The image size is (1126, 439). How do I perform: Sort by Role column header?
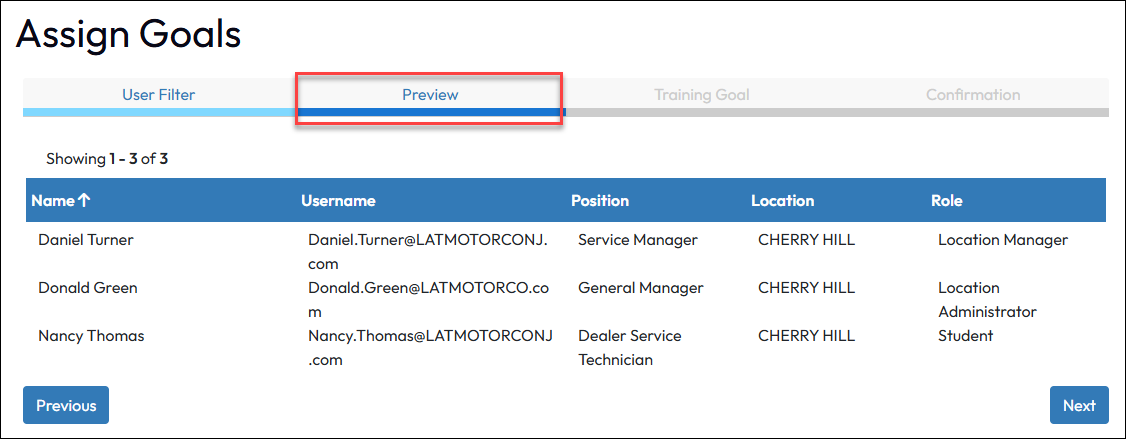click(x=946, y=200)
